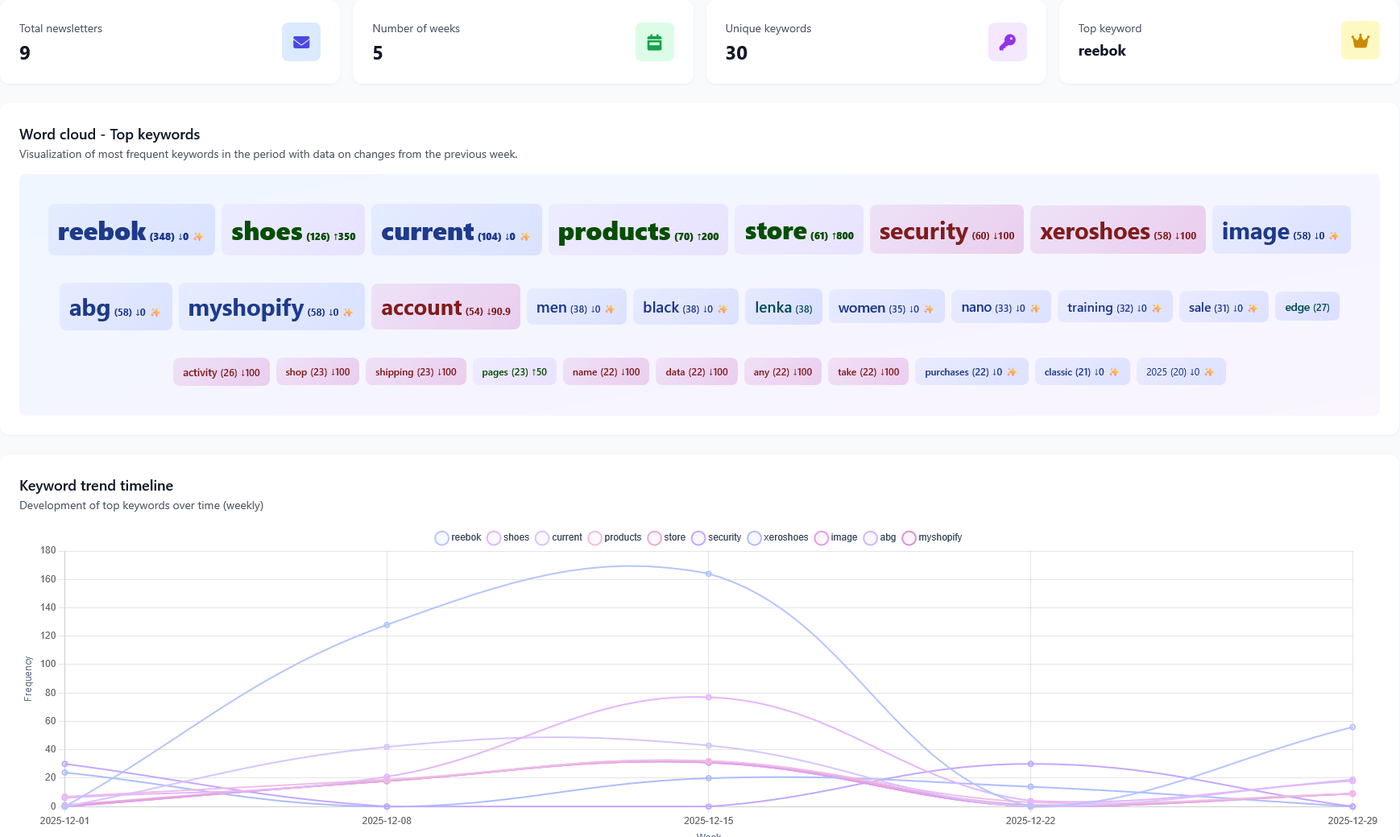
Task: Select the training (32) keyword chip
Action: click(x=1115, y=307)
